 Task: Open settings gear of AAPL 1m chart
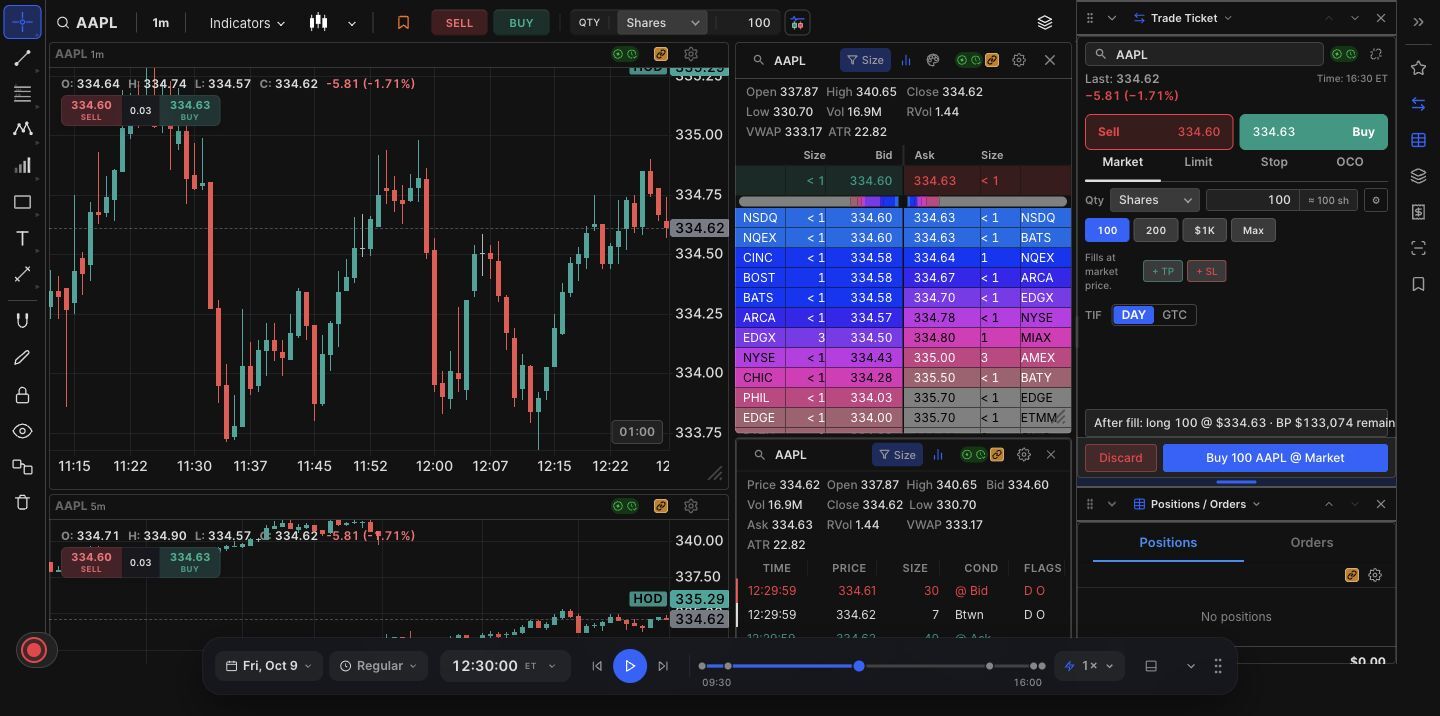[x=691, y=54]
